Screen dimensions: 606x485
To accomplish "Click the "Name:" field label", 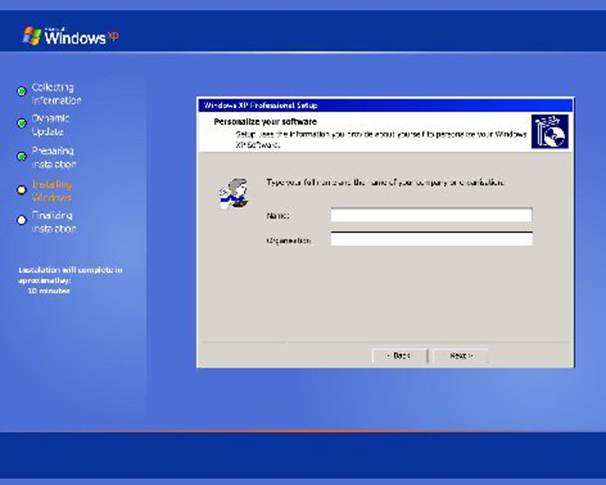I will (x=278, y=216).
